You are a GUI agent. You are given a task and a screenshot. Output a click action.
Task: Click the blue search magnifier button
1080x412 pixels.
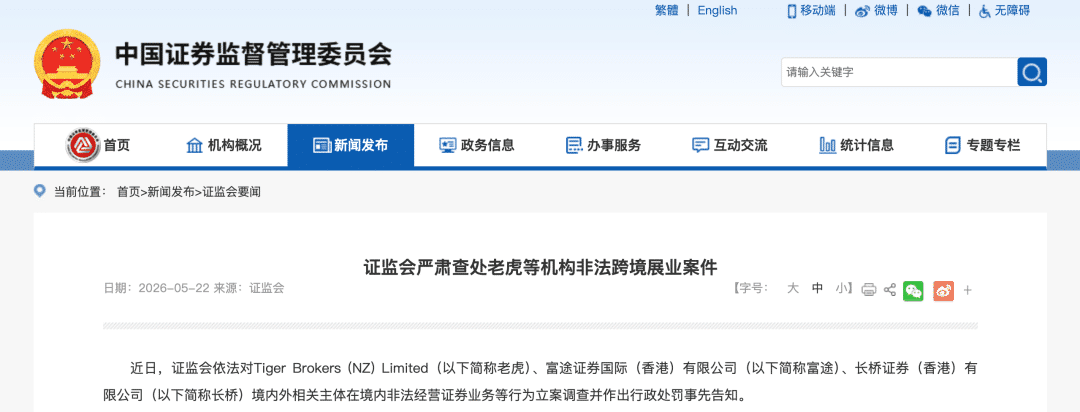[x=1032, y=72]
